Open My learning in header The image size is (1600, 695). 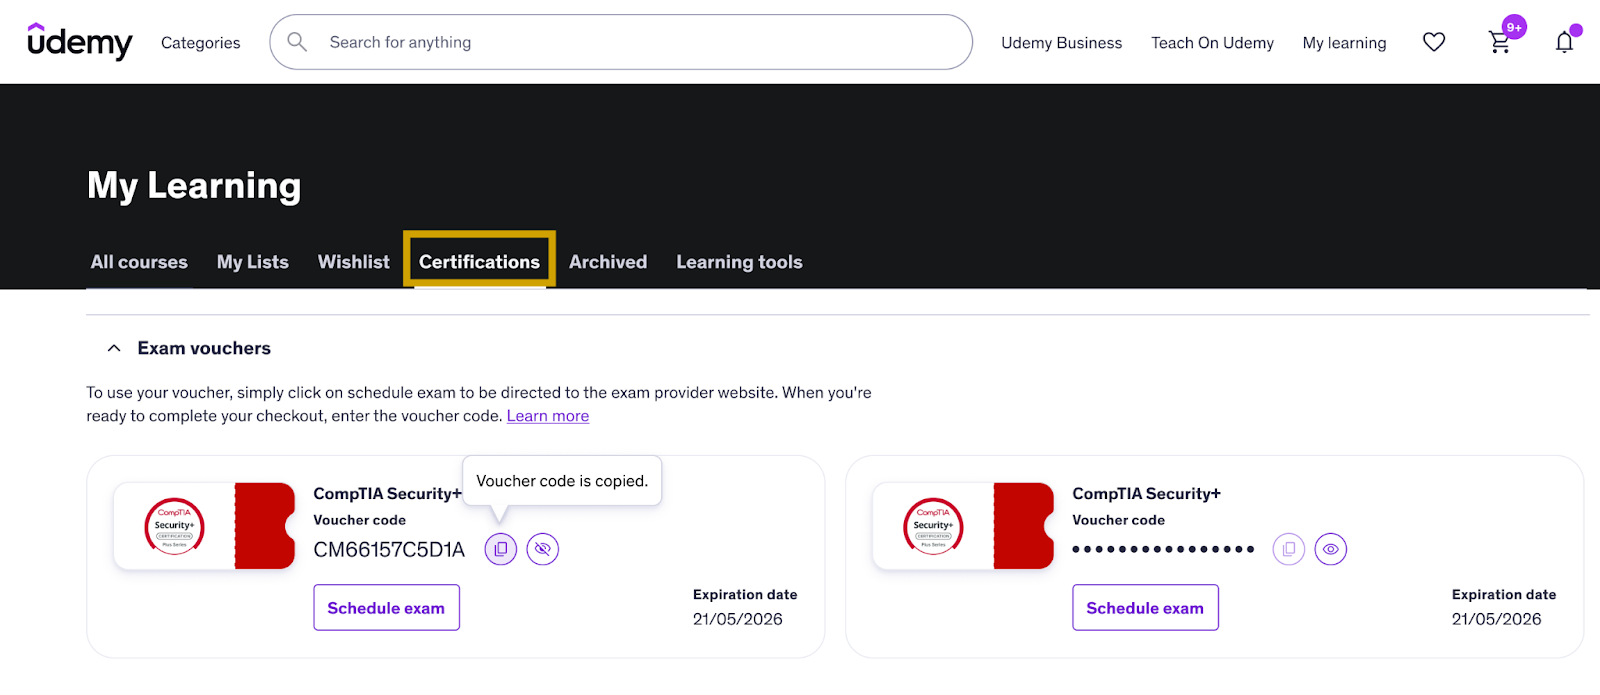coord(1344,43)
